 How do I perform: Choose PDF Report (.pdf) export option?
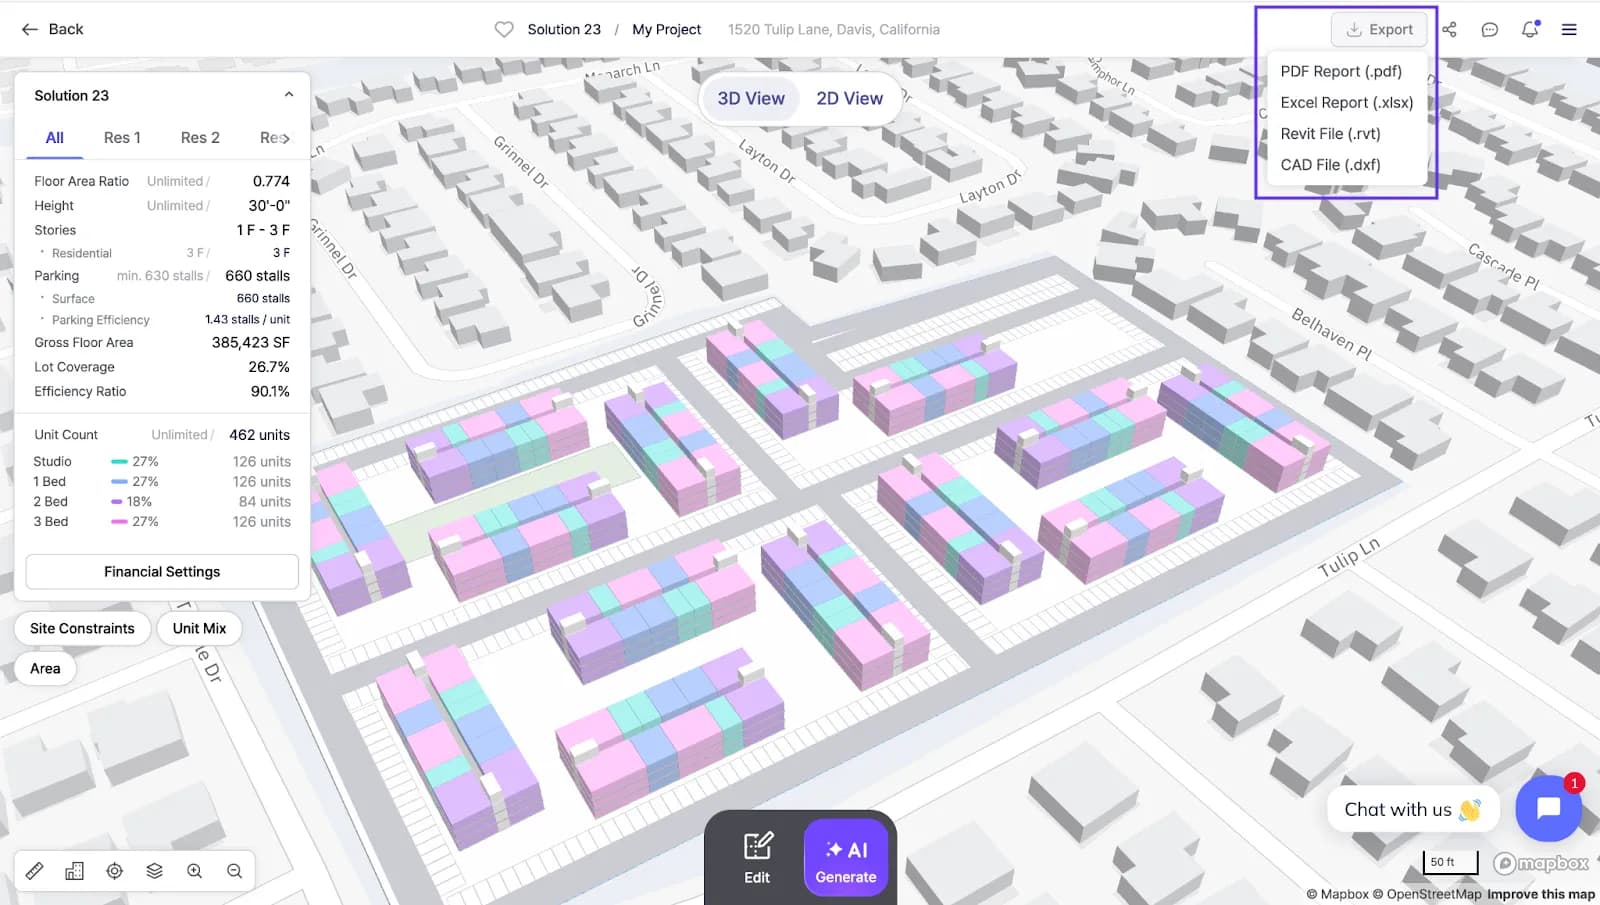point(1341,71)
